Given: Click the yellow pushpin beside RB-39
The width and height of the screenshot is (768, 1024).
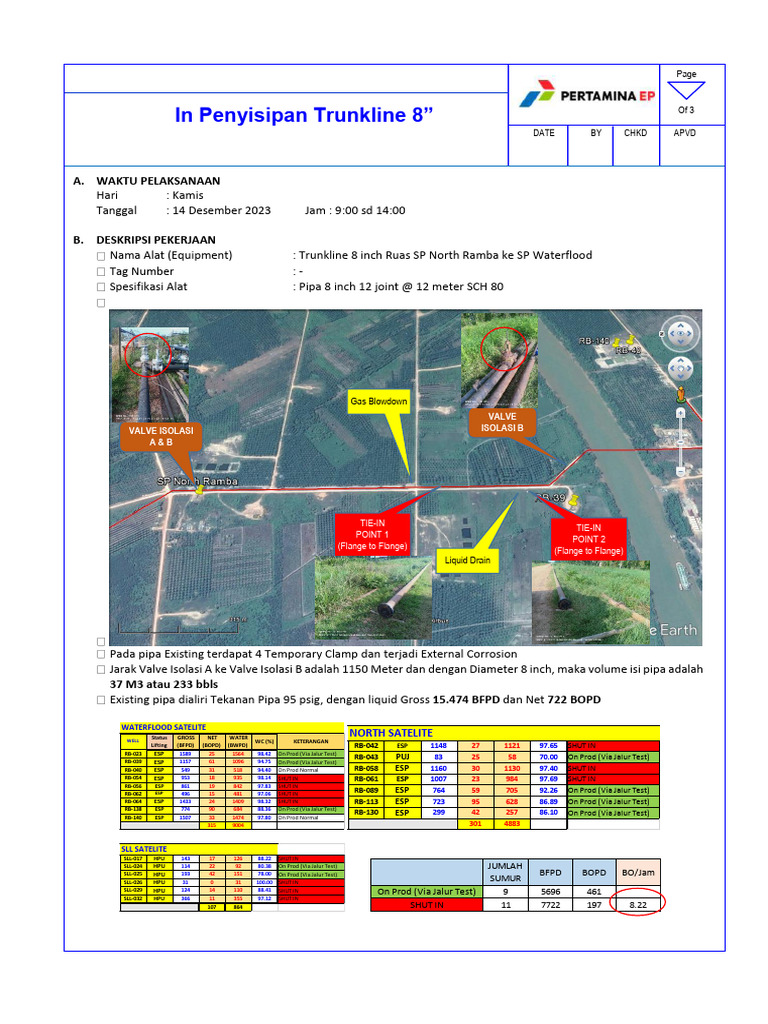Looking at the screenshot, I should (x=573, y=501).
